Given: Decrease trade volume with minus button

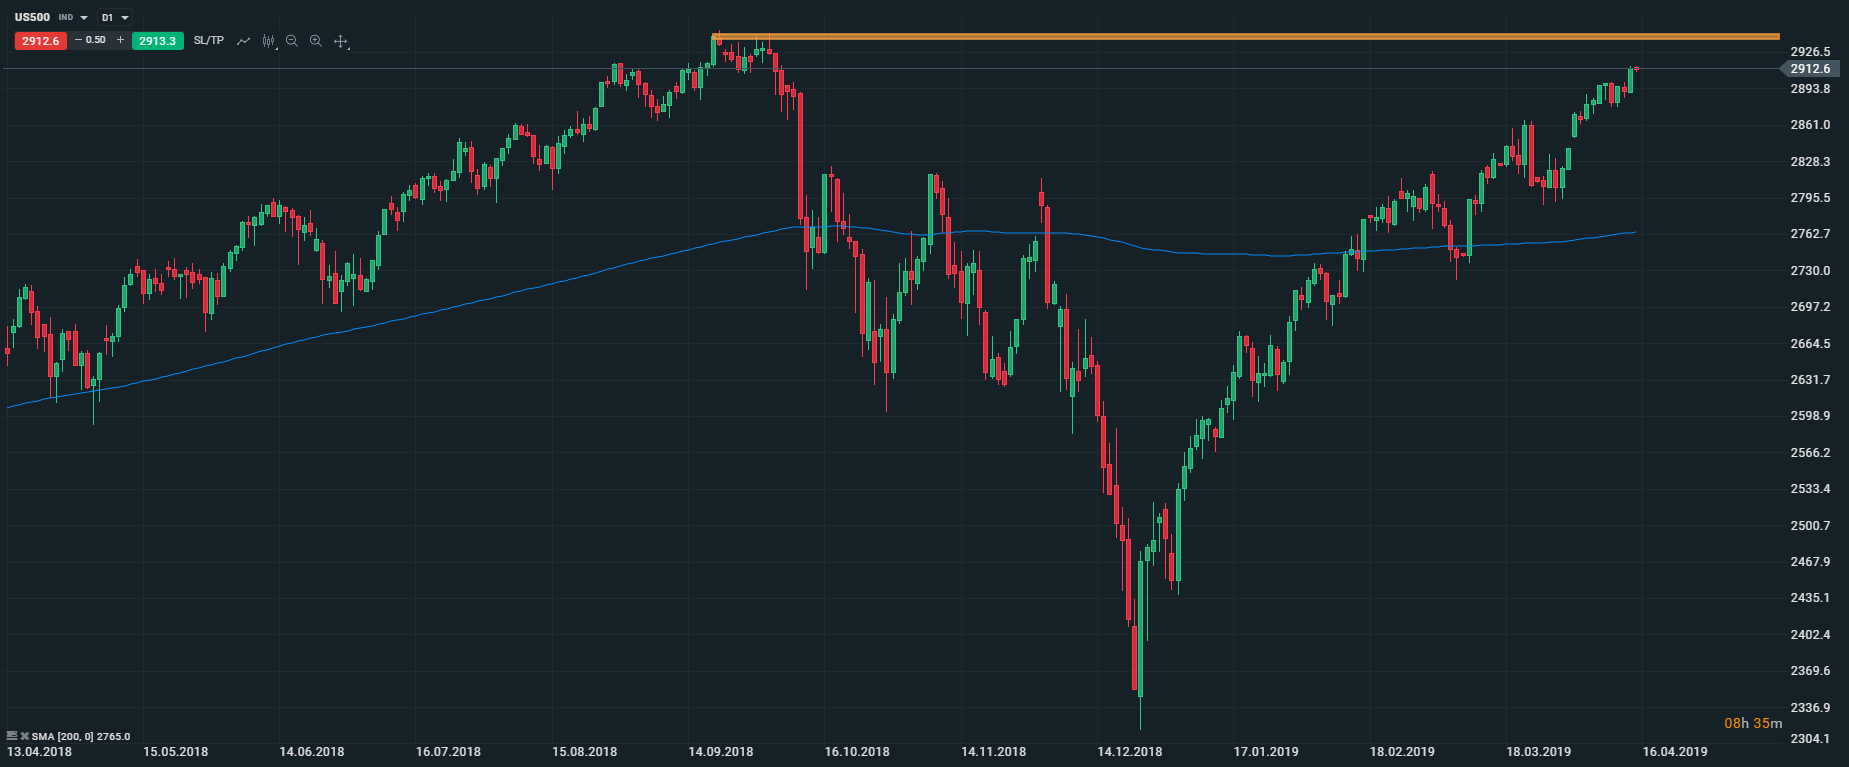Looking at the screenshot, I should coord(79,41).
